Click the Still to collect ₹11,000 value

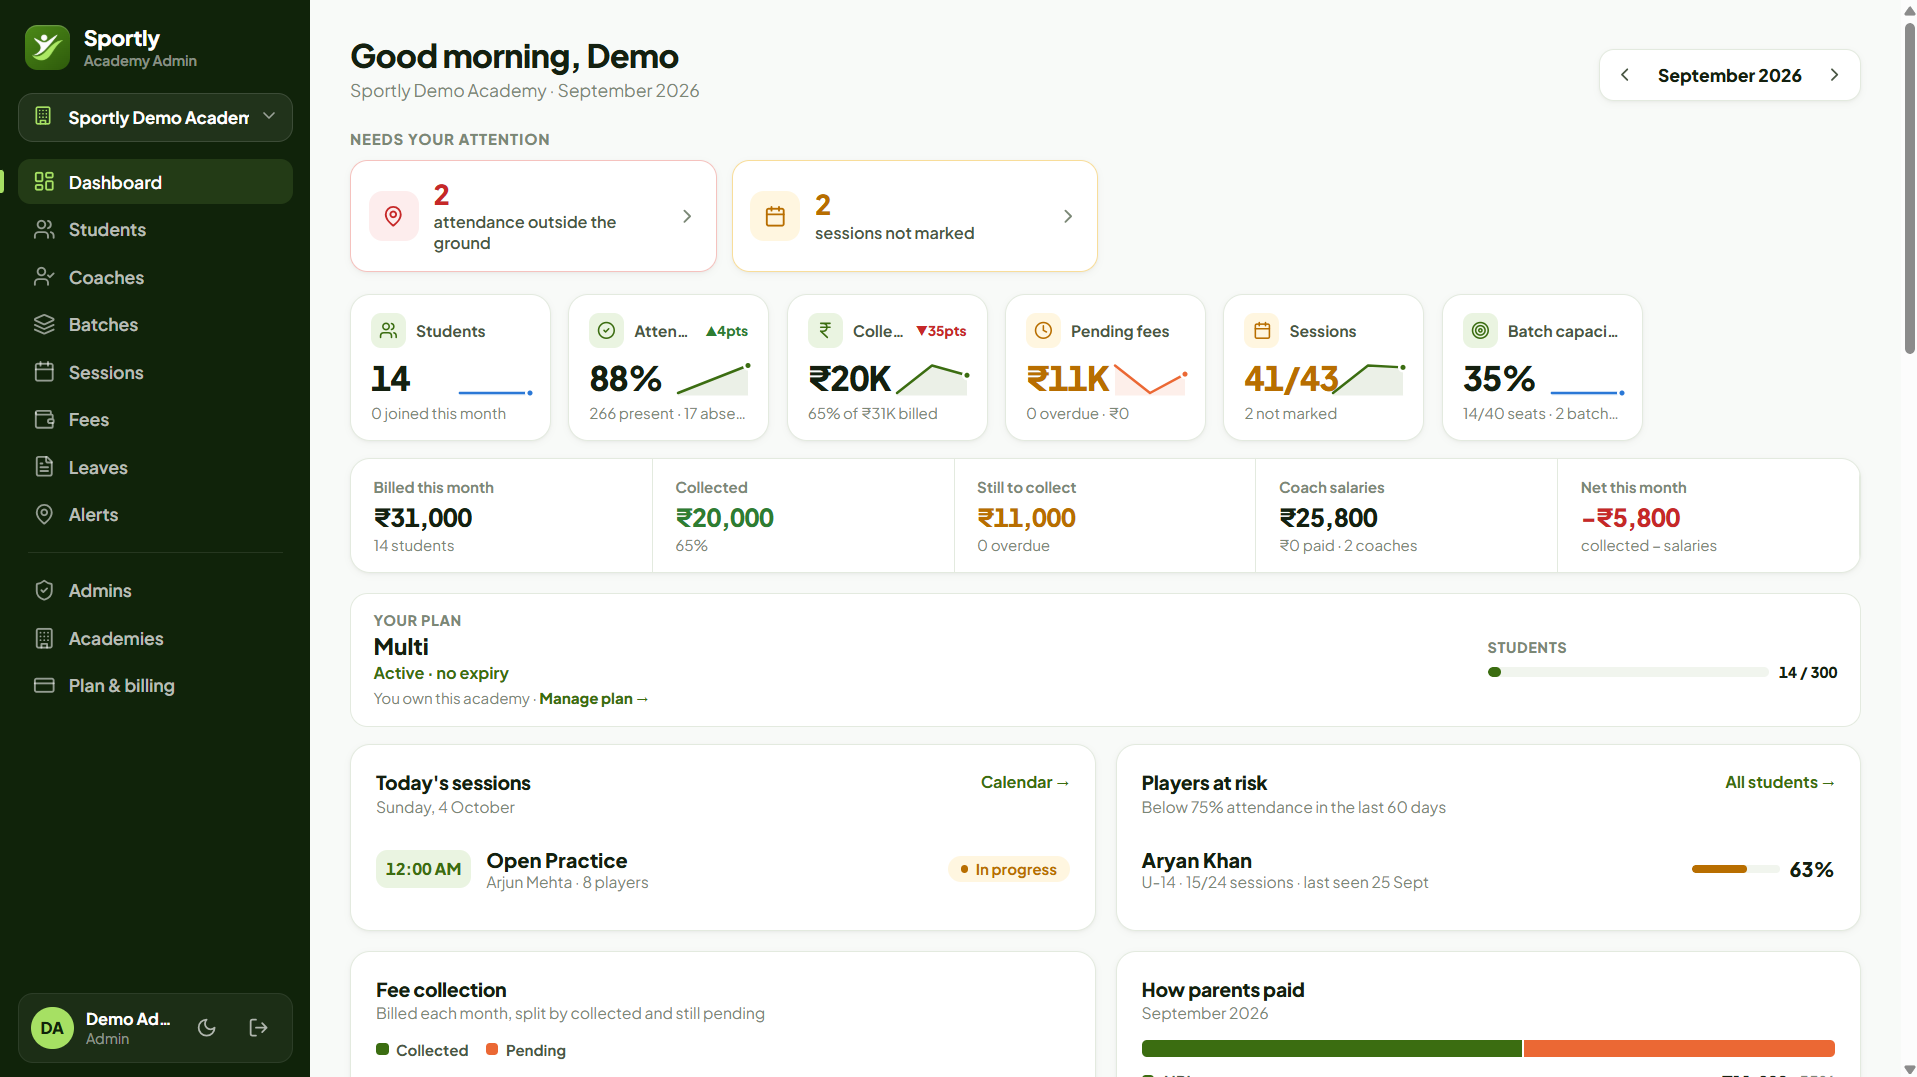coord(1026,518)
